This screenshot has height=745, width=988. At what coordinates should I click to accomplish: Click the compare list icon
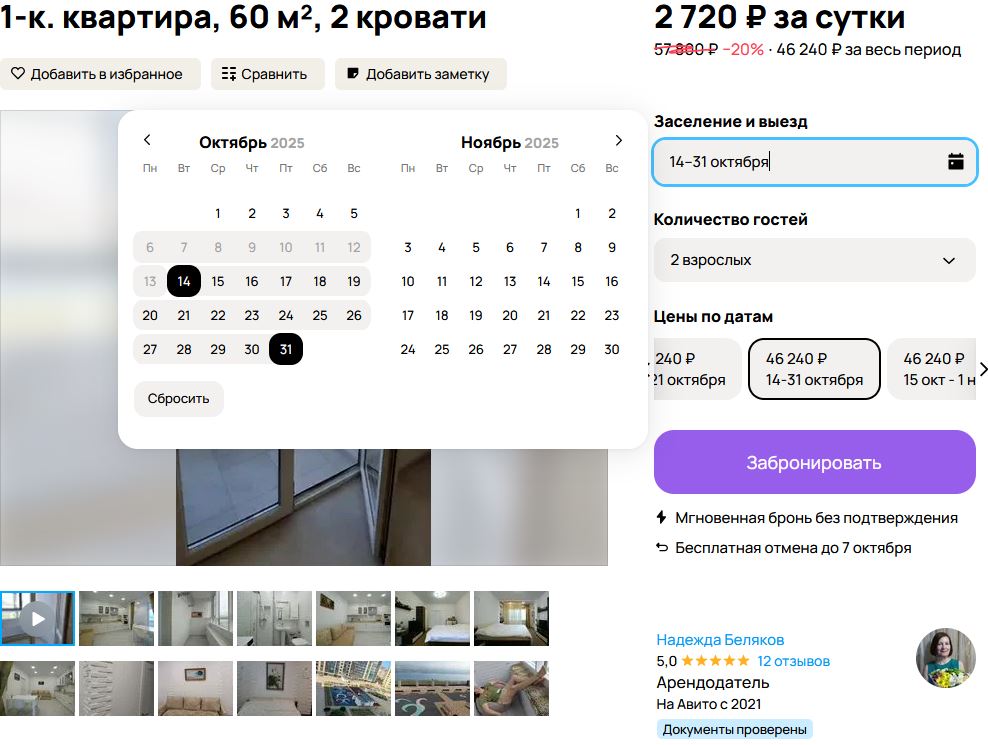(229, 74)
